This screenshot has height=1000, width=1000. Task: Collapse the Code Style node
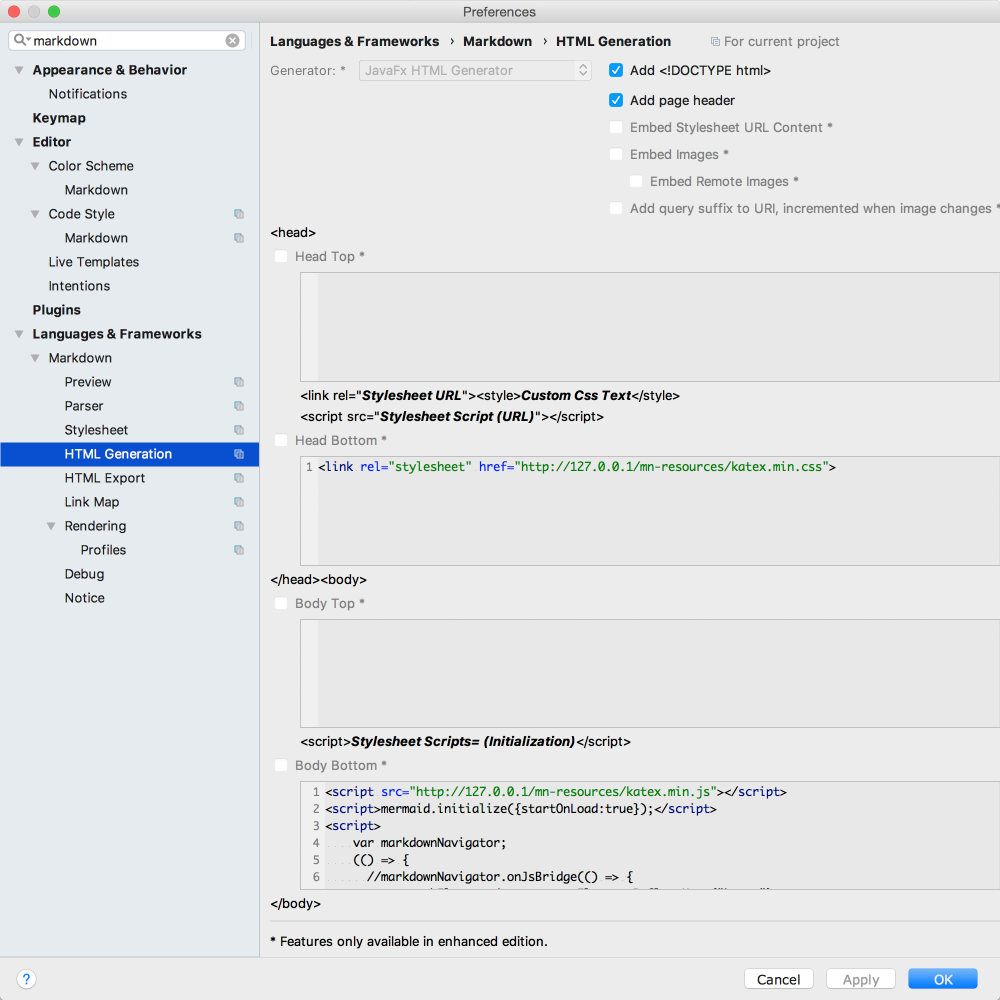click(35, 214)
